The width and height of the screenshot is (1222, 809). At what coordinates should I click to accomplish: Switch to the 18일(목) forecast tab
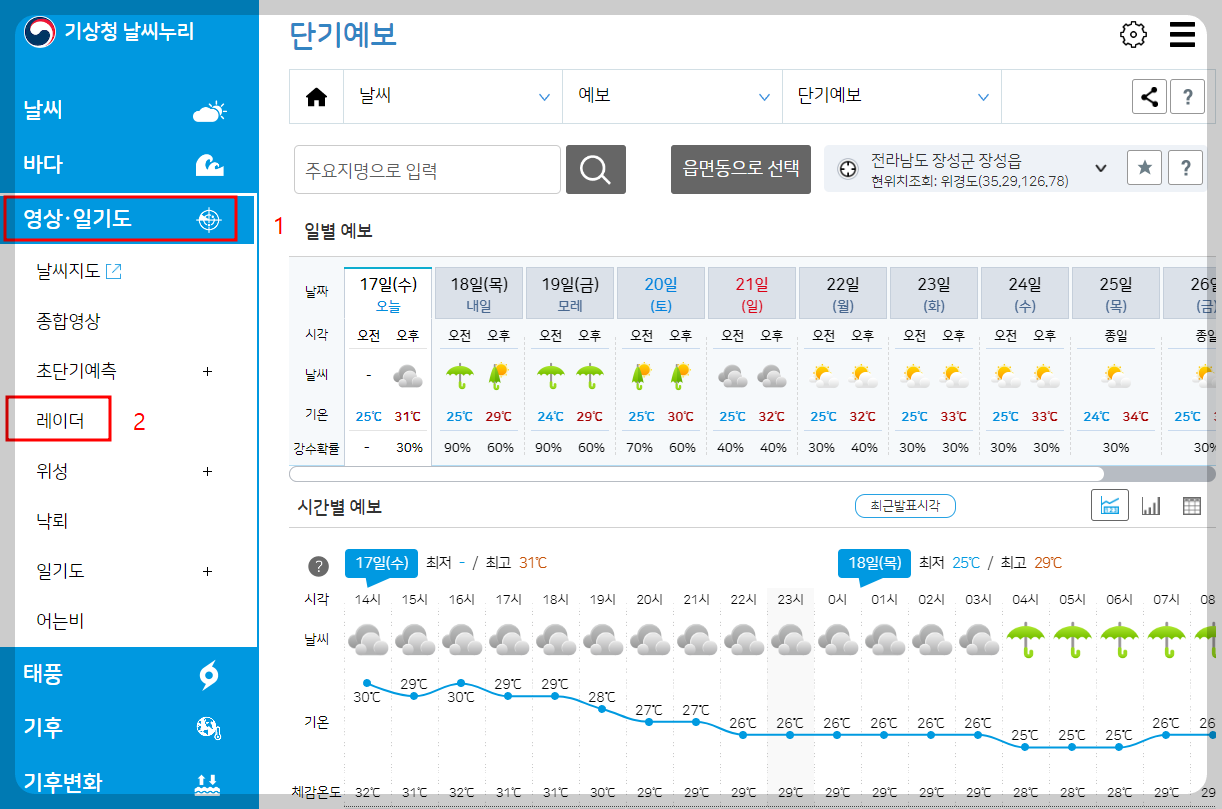pyautogui.click(x=478, y=292)
